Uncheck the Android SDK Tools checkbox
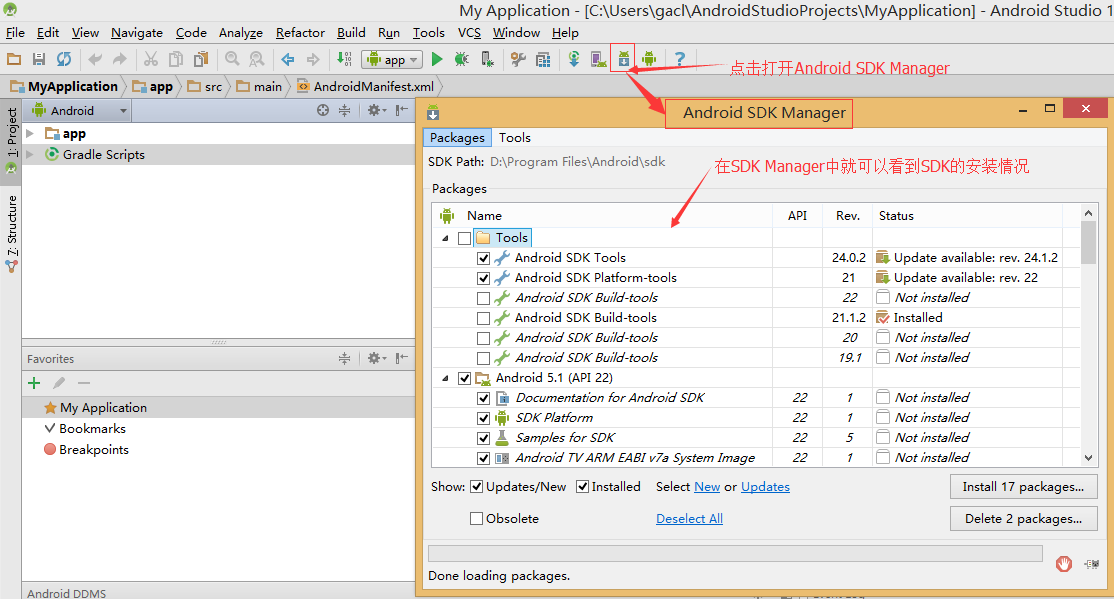Viewport: 1114px width, 599px height. pyautogui.click(x=484, y=258)
